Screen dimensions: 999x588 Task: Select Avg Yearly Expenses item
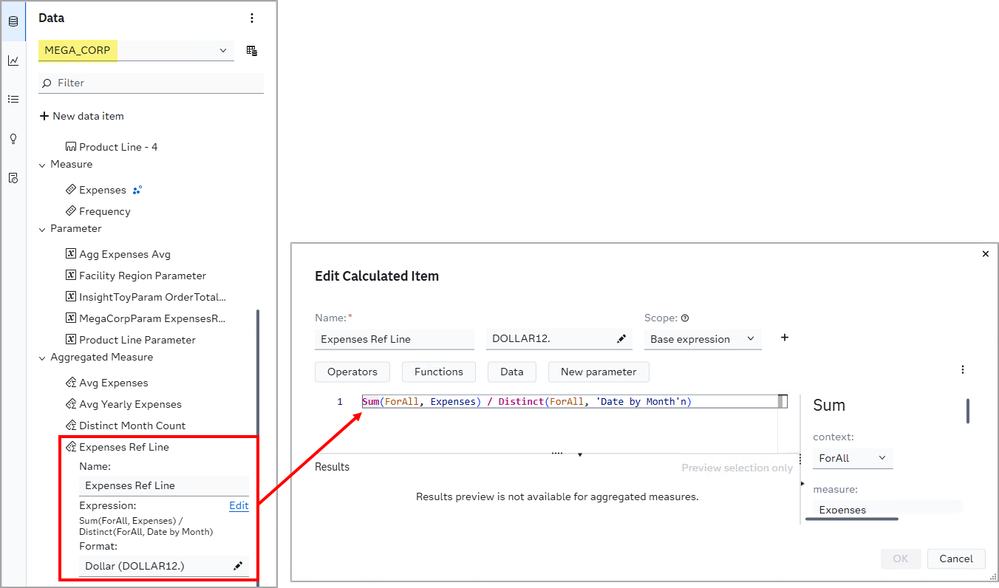point(124,405)
